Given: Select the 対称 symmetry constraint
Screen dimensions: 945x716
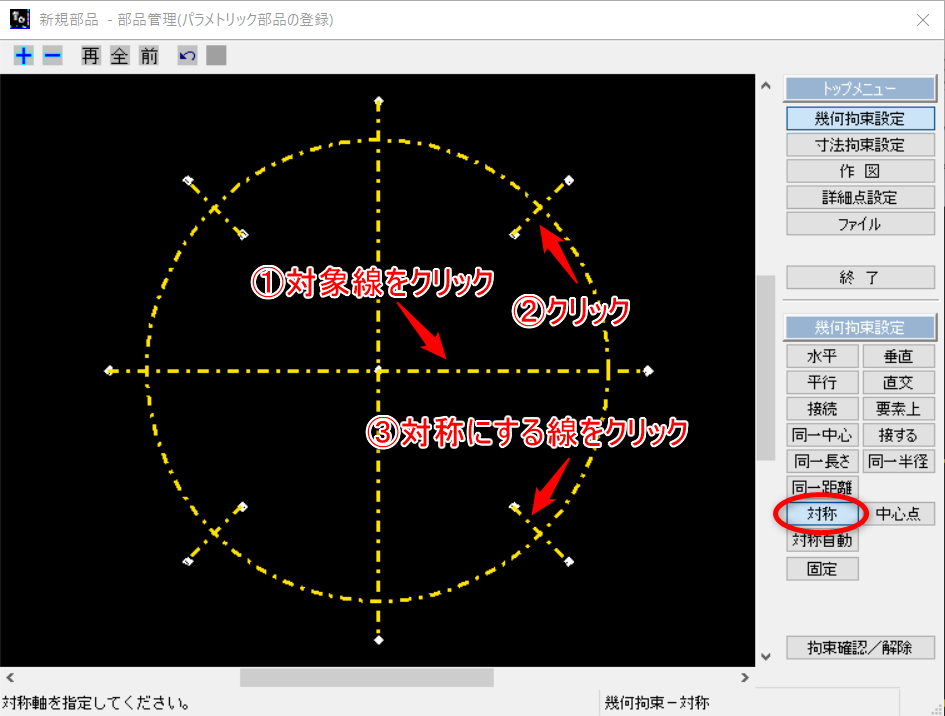Looking at the screenshot, I should (822, 513).
